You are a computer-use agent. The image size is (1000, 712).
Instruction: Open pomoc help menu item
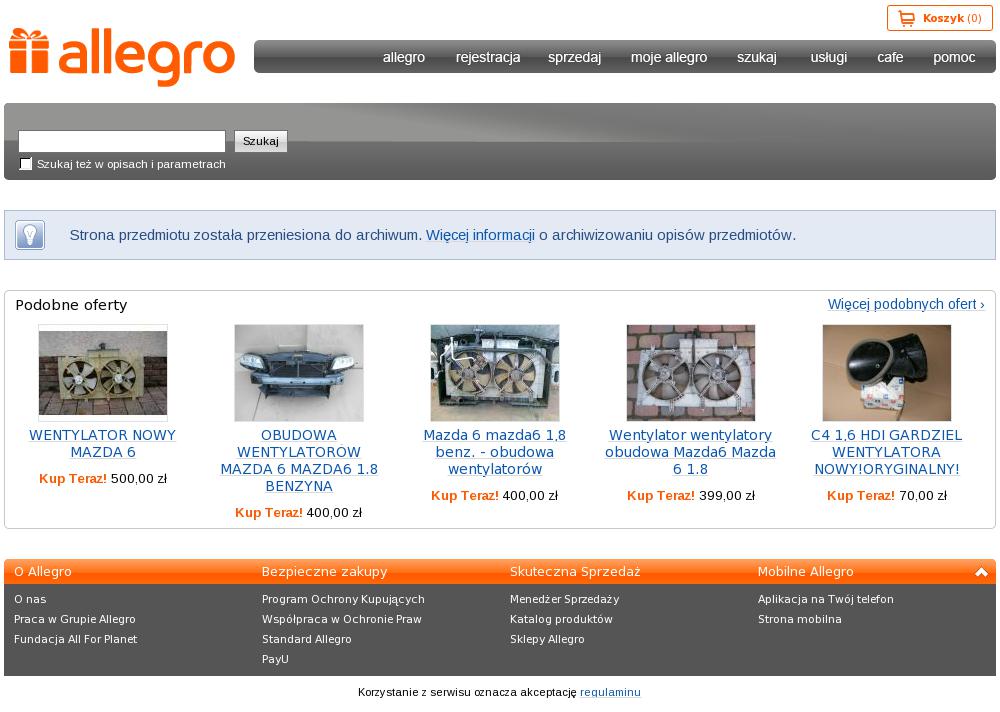pos(954,57)
